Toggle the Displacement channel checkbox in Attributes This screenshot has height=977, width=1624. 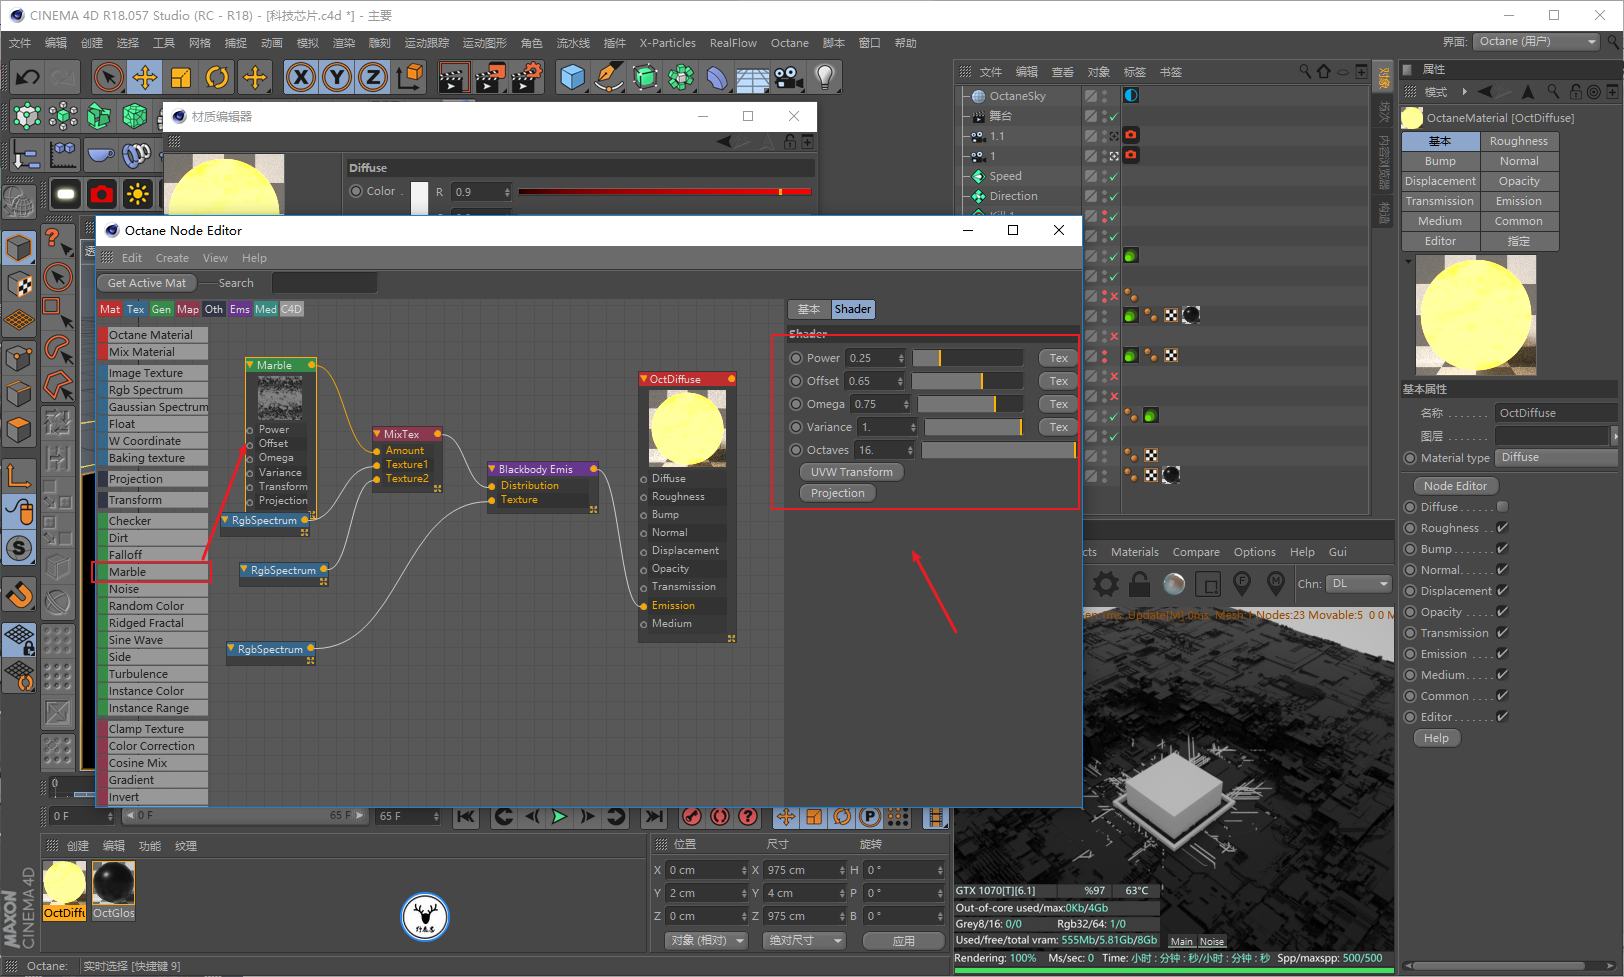1502,591
